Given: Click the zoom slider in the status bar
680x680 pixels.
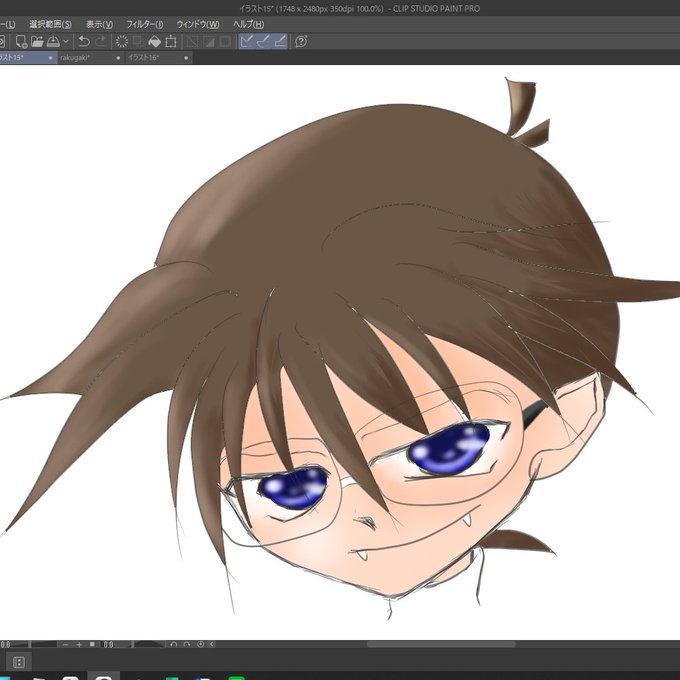Looking at the screenshot, I should point(35,644).
